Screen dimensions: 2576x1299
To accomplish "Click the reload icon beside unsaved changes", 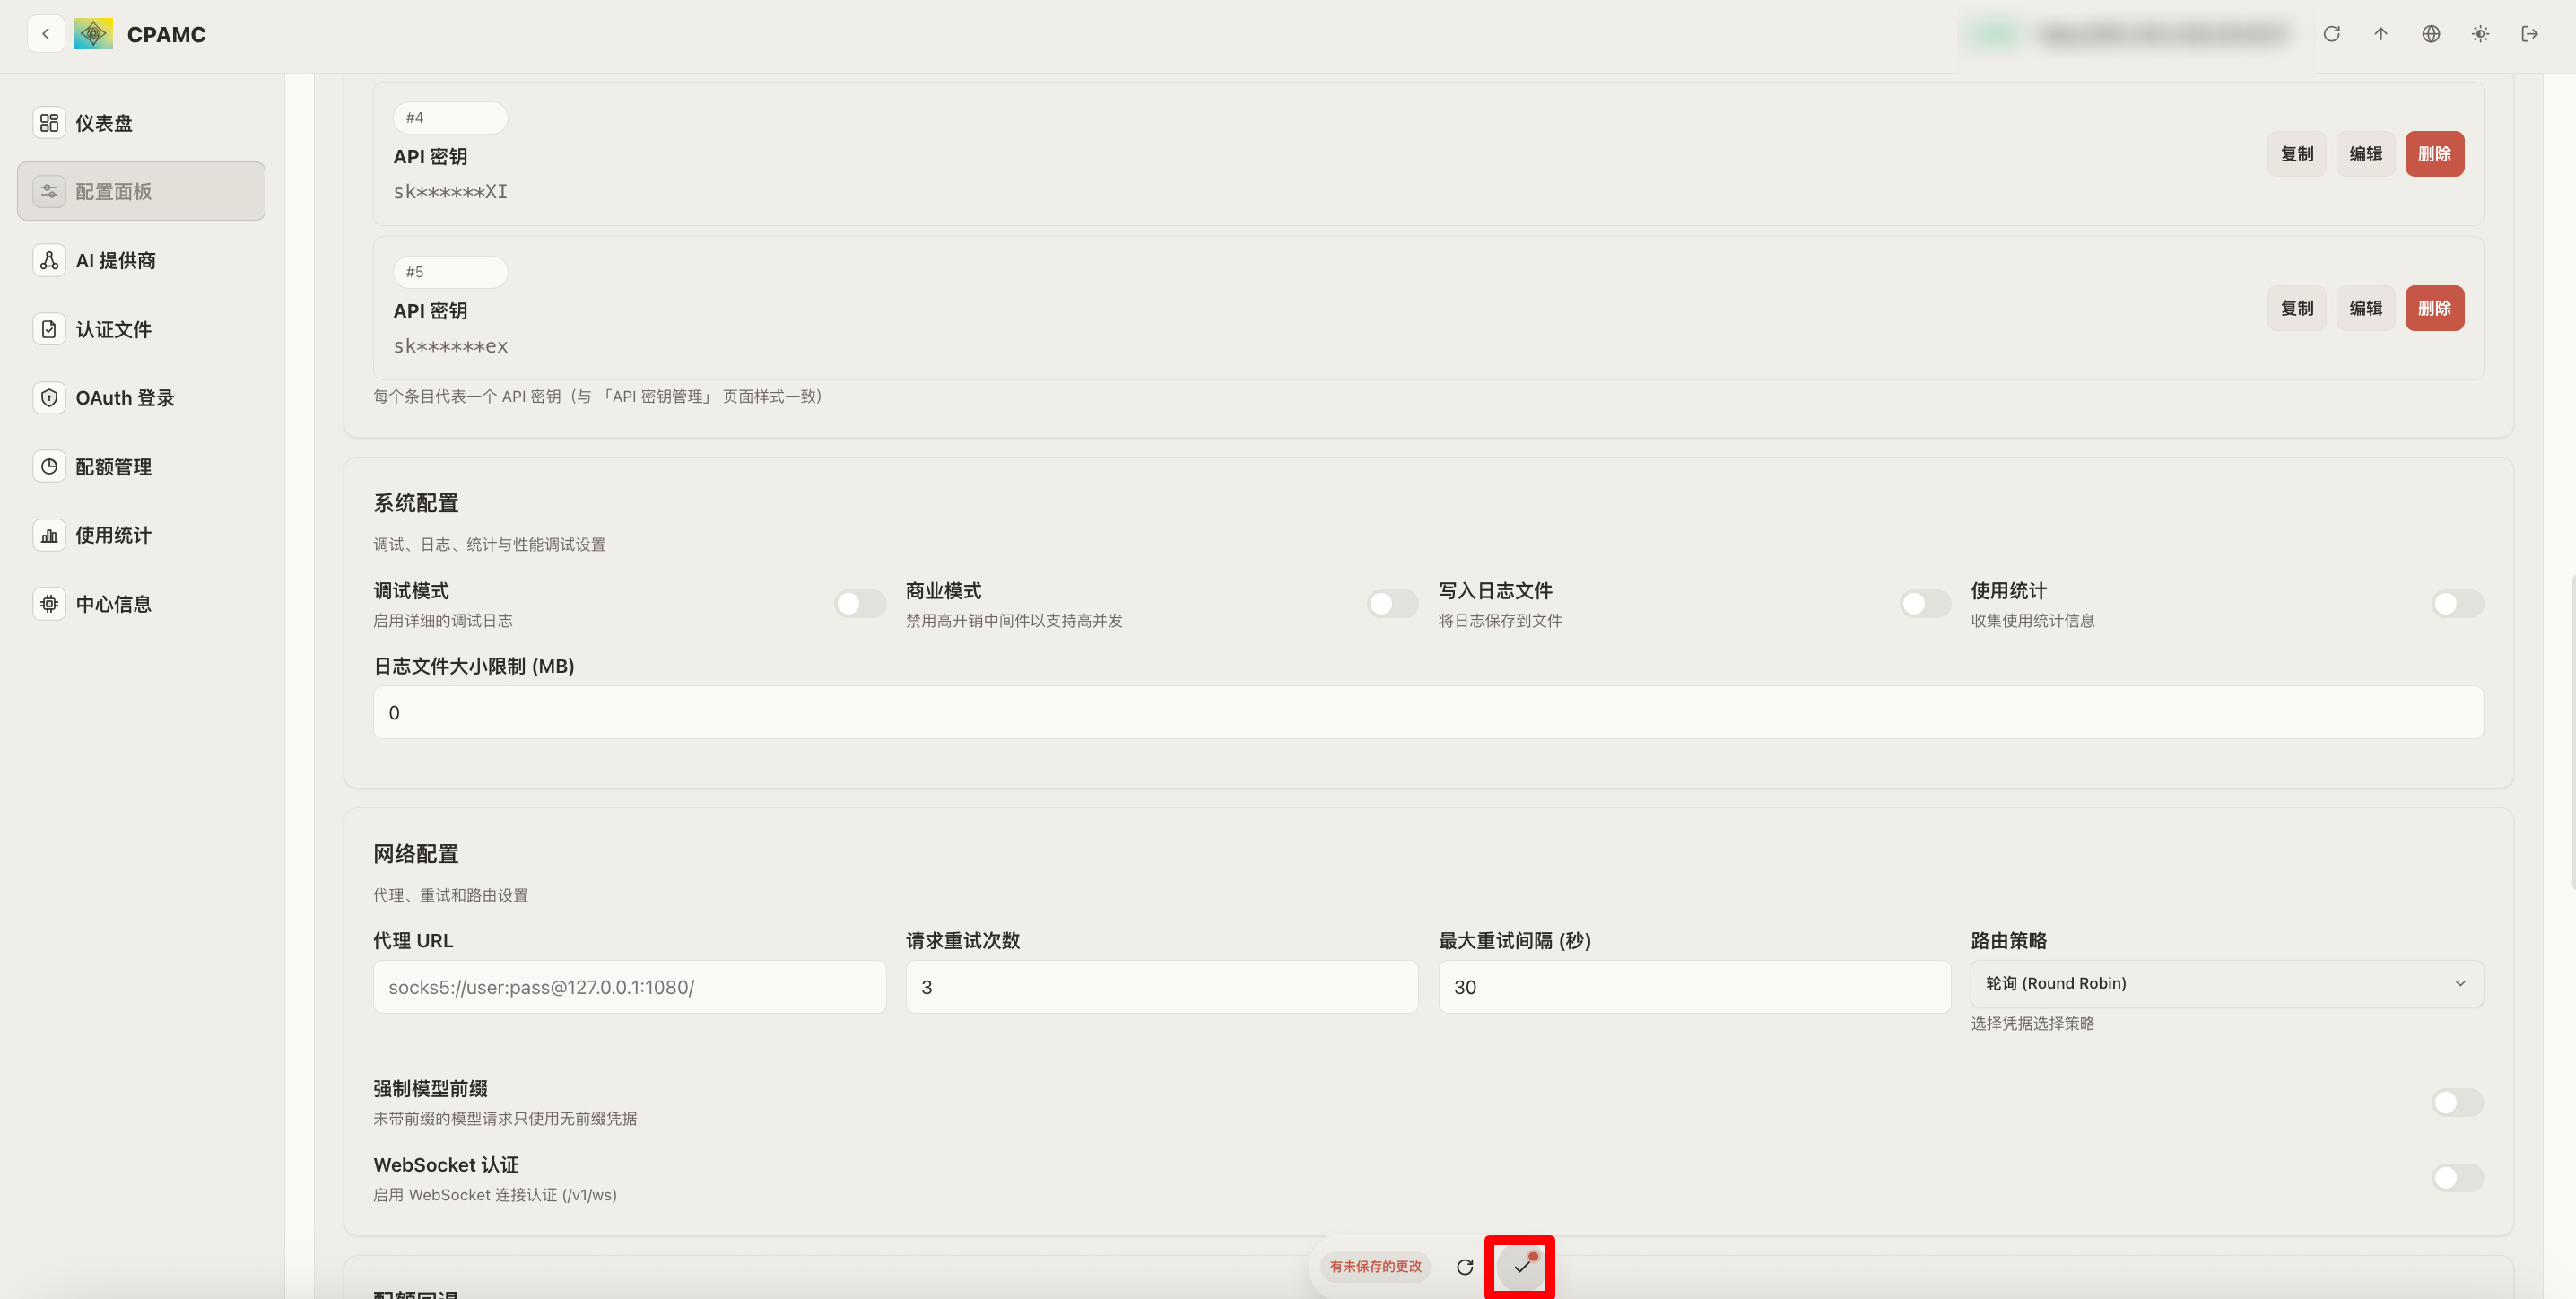I will [x=1465, y=1267].
